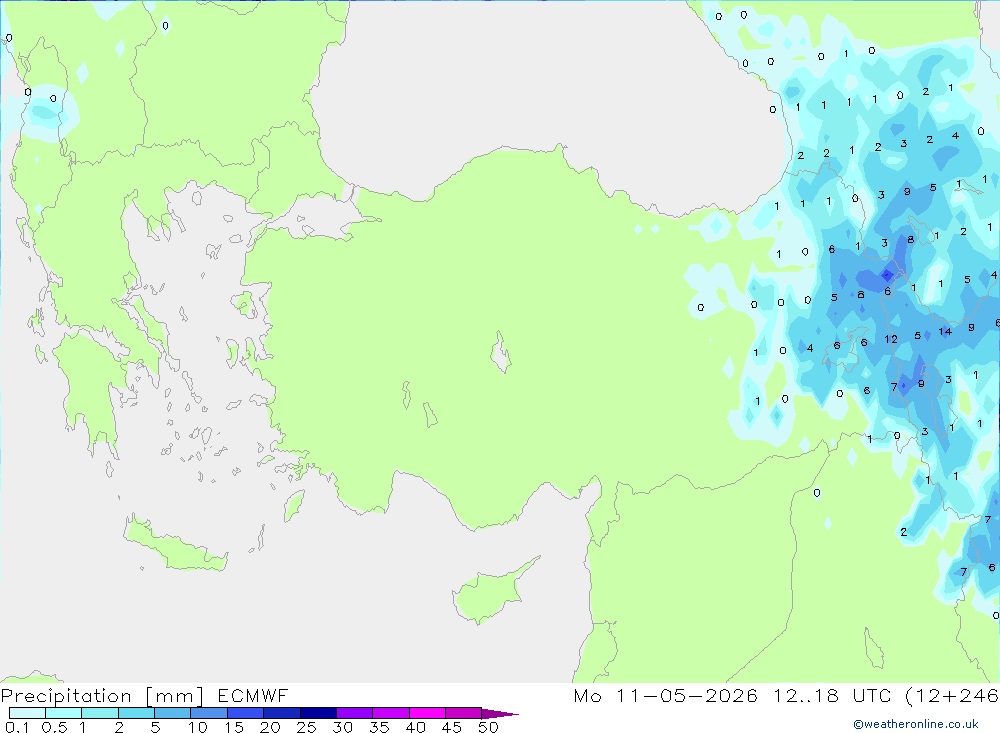Click the legend tick label '15'
Image resolution: width=1000 pixels, height=733 pixels.
point(234,727)
